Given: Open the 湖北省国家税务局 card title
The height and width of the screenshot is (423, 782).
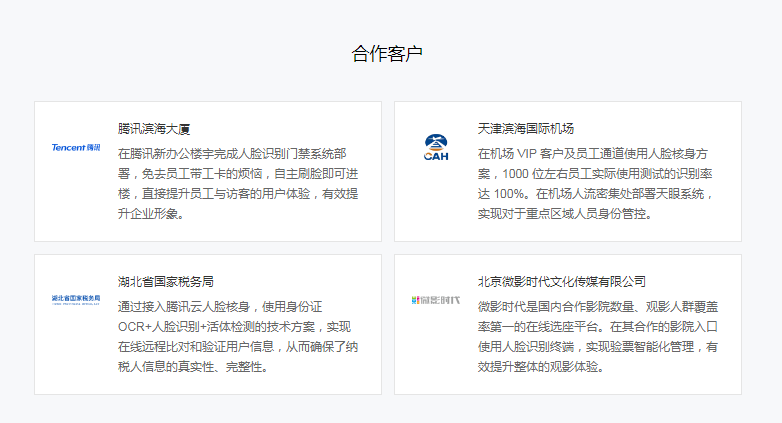Looking at the screenshot, I should 166,281.
